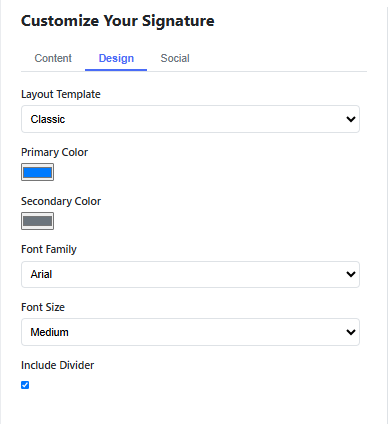Open the Font Family select box
Screen dimensions: 389x424
[190, 274]
